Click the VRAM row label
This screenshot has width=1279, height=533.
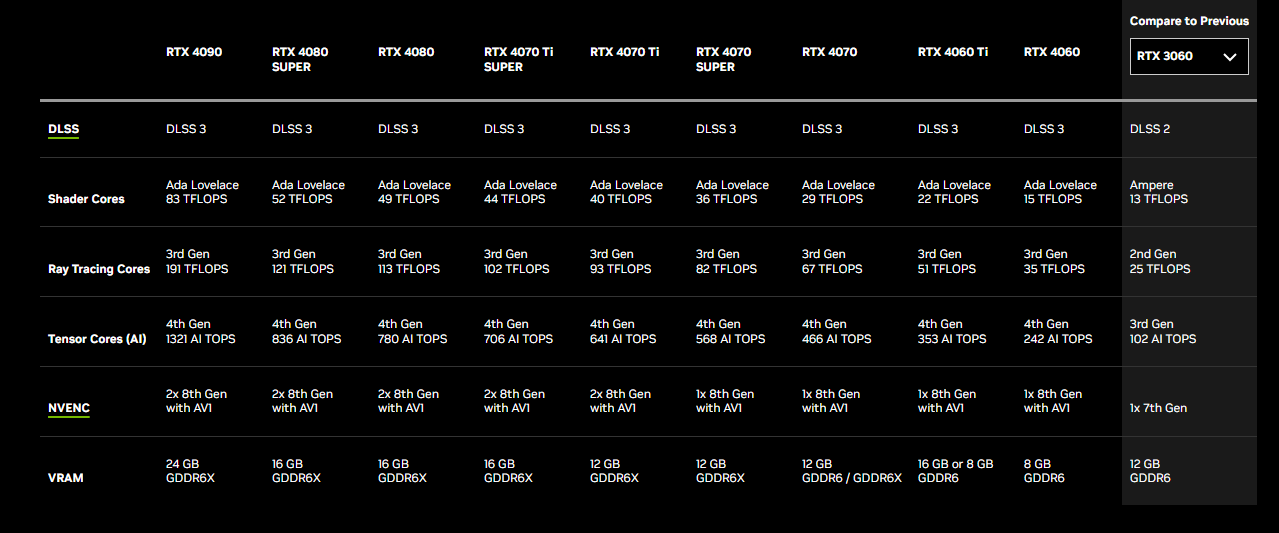coord(66,478)
